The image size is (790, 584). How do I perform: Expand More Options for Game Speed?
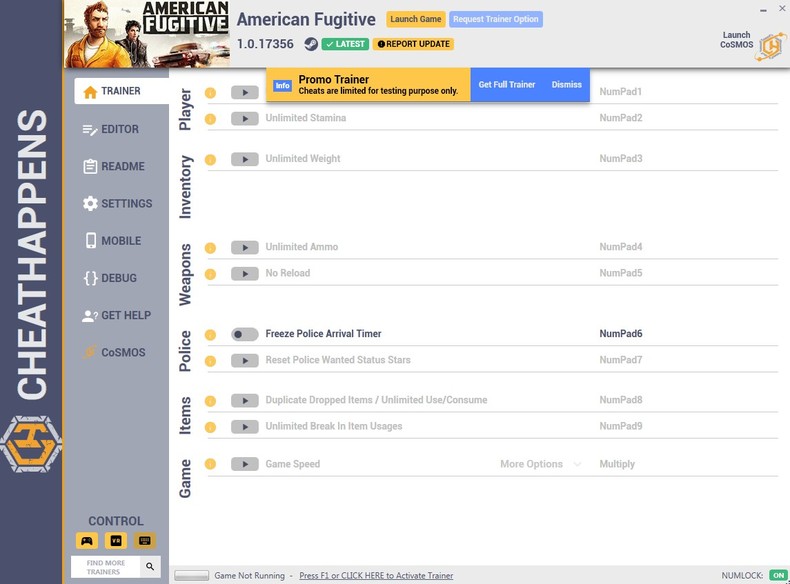[541, 464]
